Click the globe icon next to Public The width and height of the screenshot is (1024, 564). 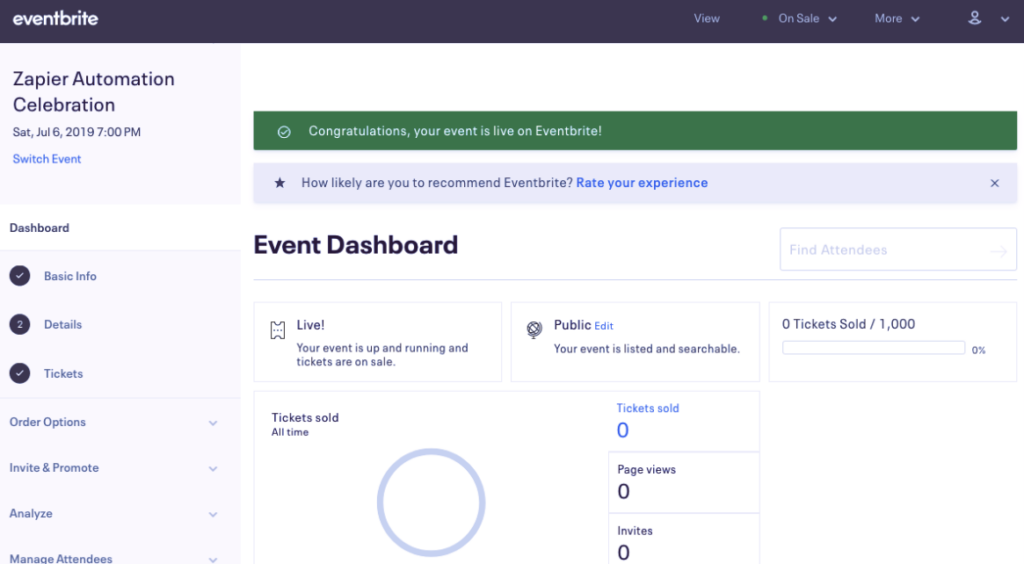534,330
